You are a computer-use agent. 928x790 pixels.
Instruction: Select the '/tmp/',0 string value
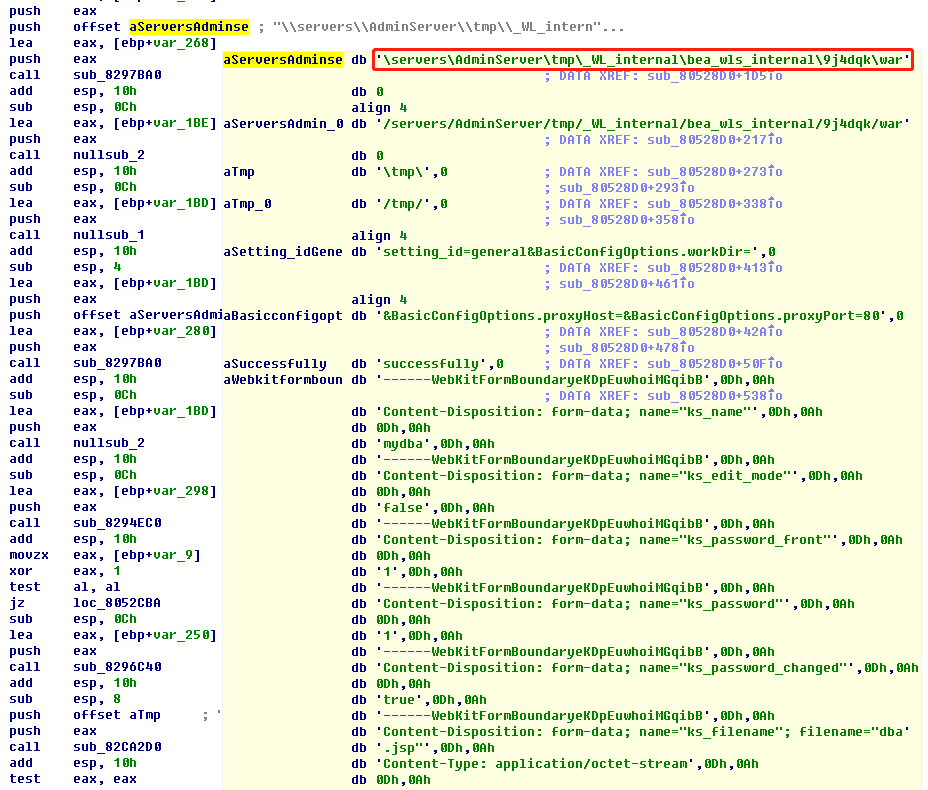(x=412, y=204)
